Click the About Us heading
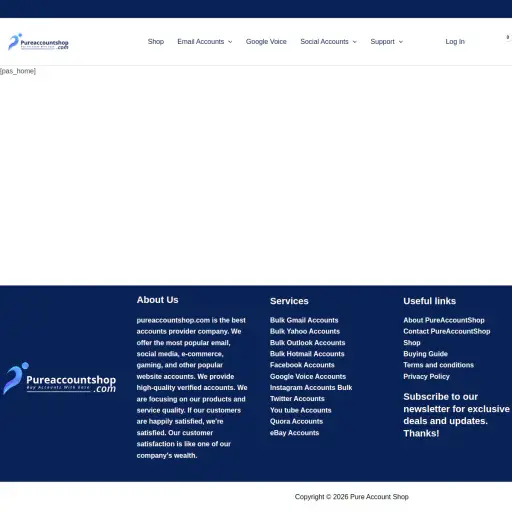 tap(157, 300)
